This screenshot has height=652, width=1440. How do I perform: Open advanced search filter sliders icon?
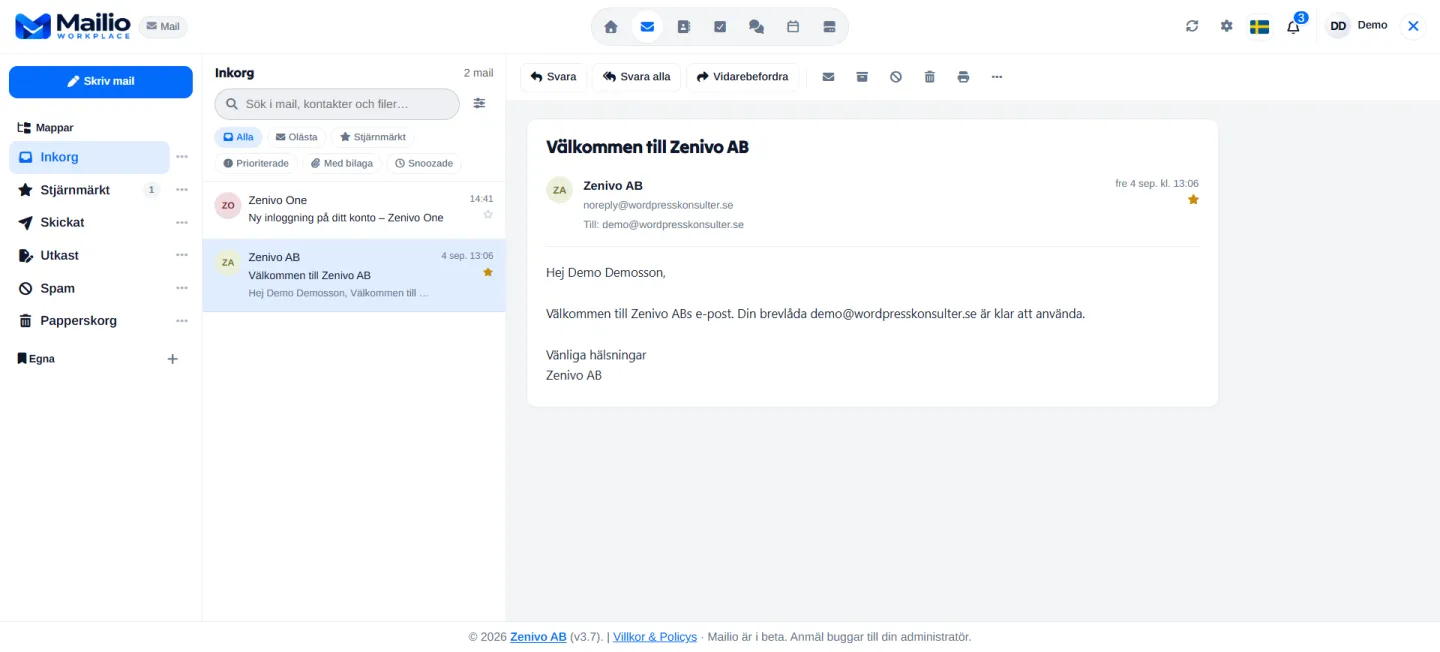(x=479, y=103)
